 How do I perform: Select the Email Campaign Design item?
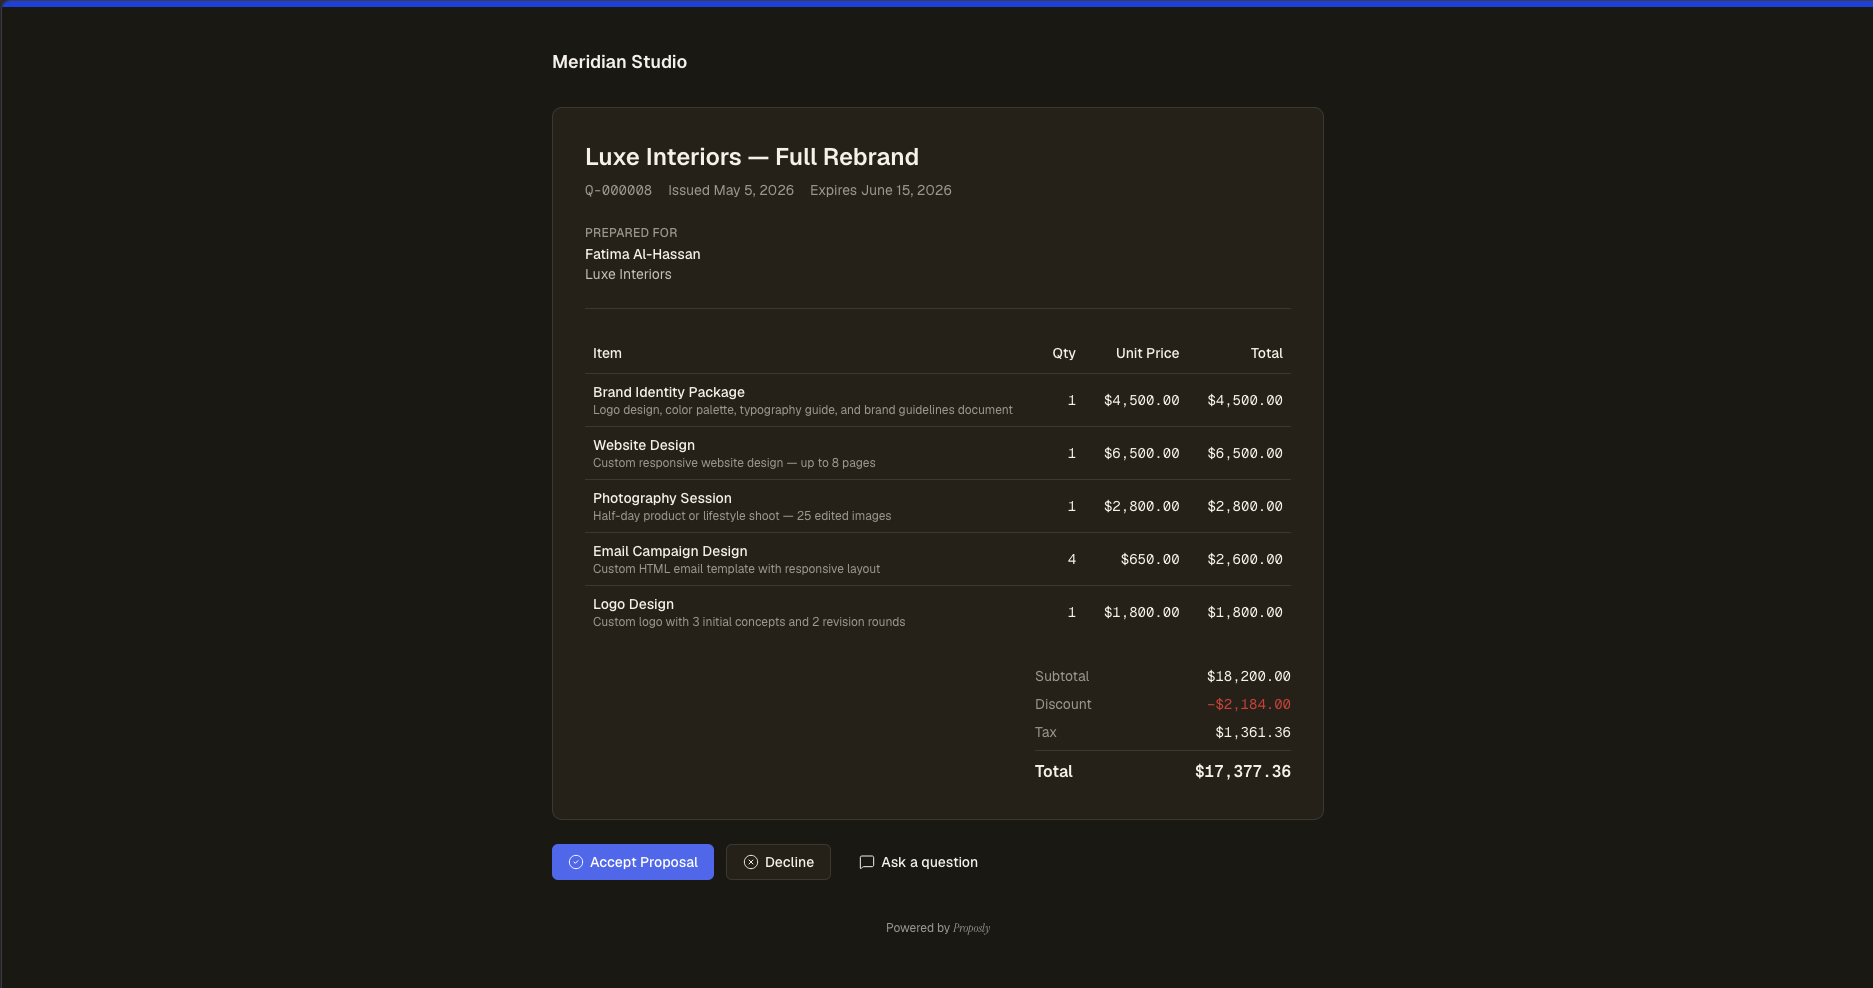pyautogui.click(x=670, y=551)
